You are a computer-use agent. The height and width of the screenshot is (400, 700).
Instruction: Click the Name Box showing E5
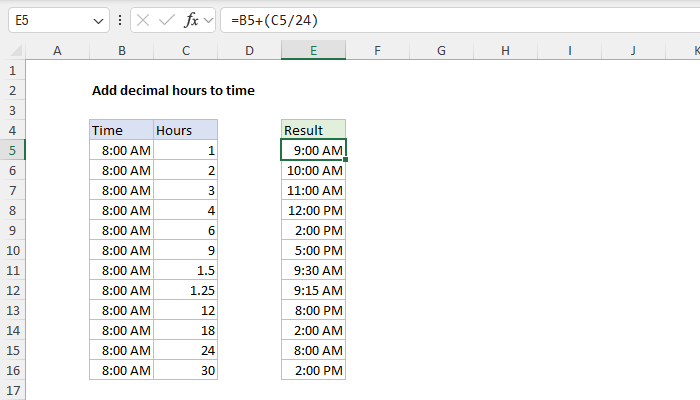[x=59, y=20]
